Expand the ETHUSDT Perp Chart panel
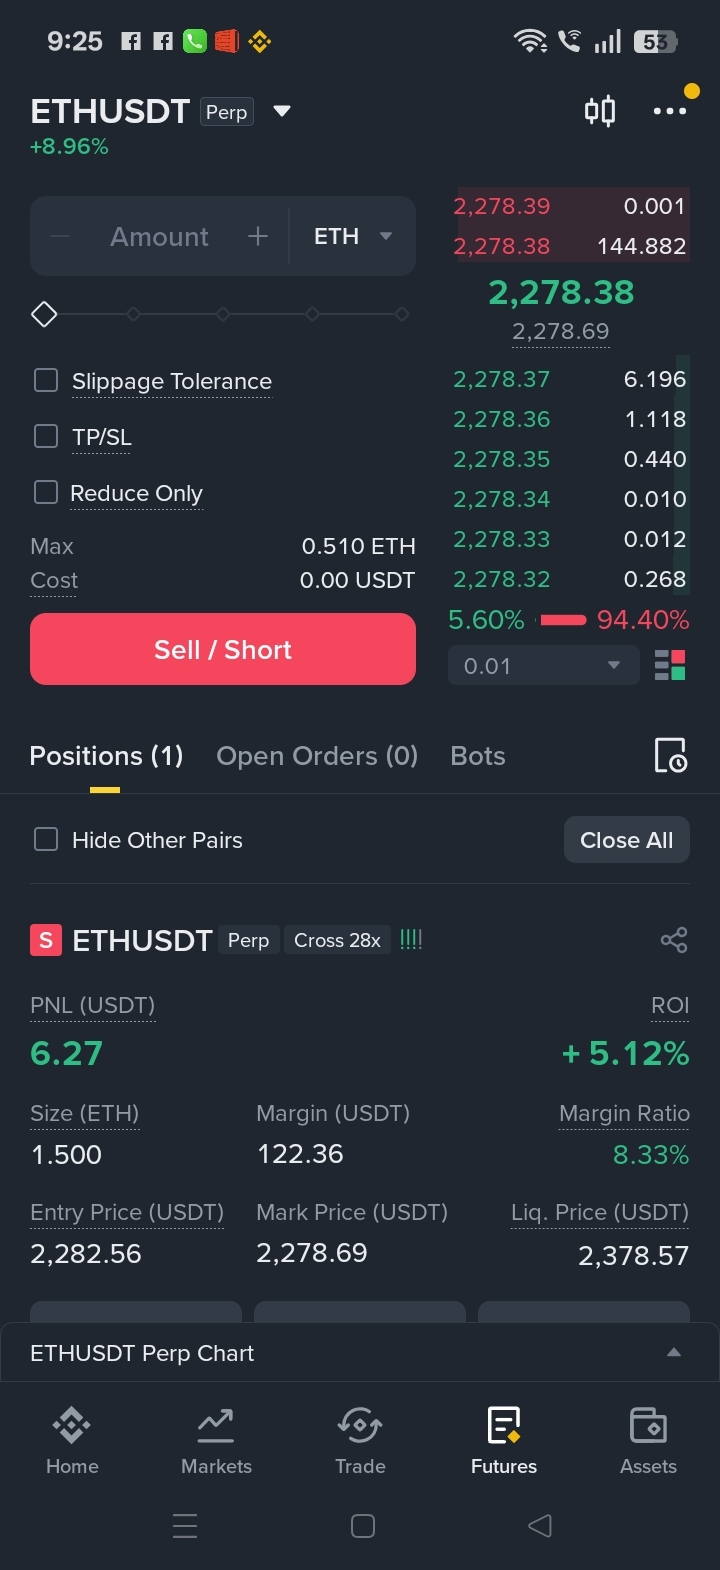The width and height of the screenshot is (720, 1570). pyautogui.click(x=360, y=1353)
